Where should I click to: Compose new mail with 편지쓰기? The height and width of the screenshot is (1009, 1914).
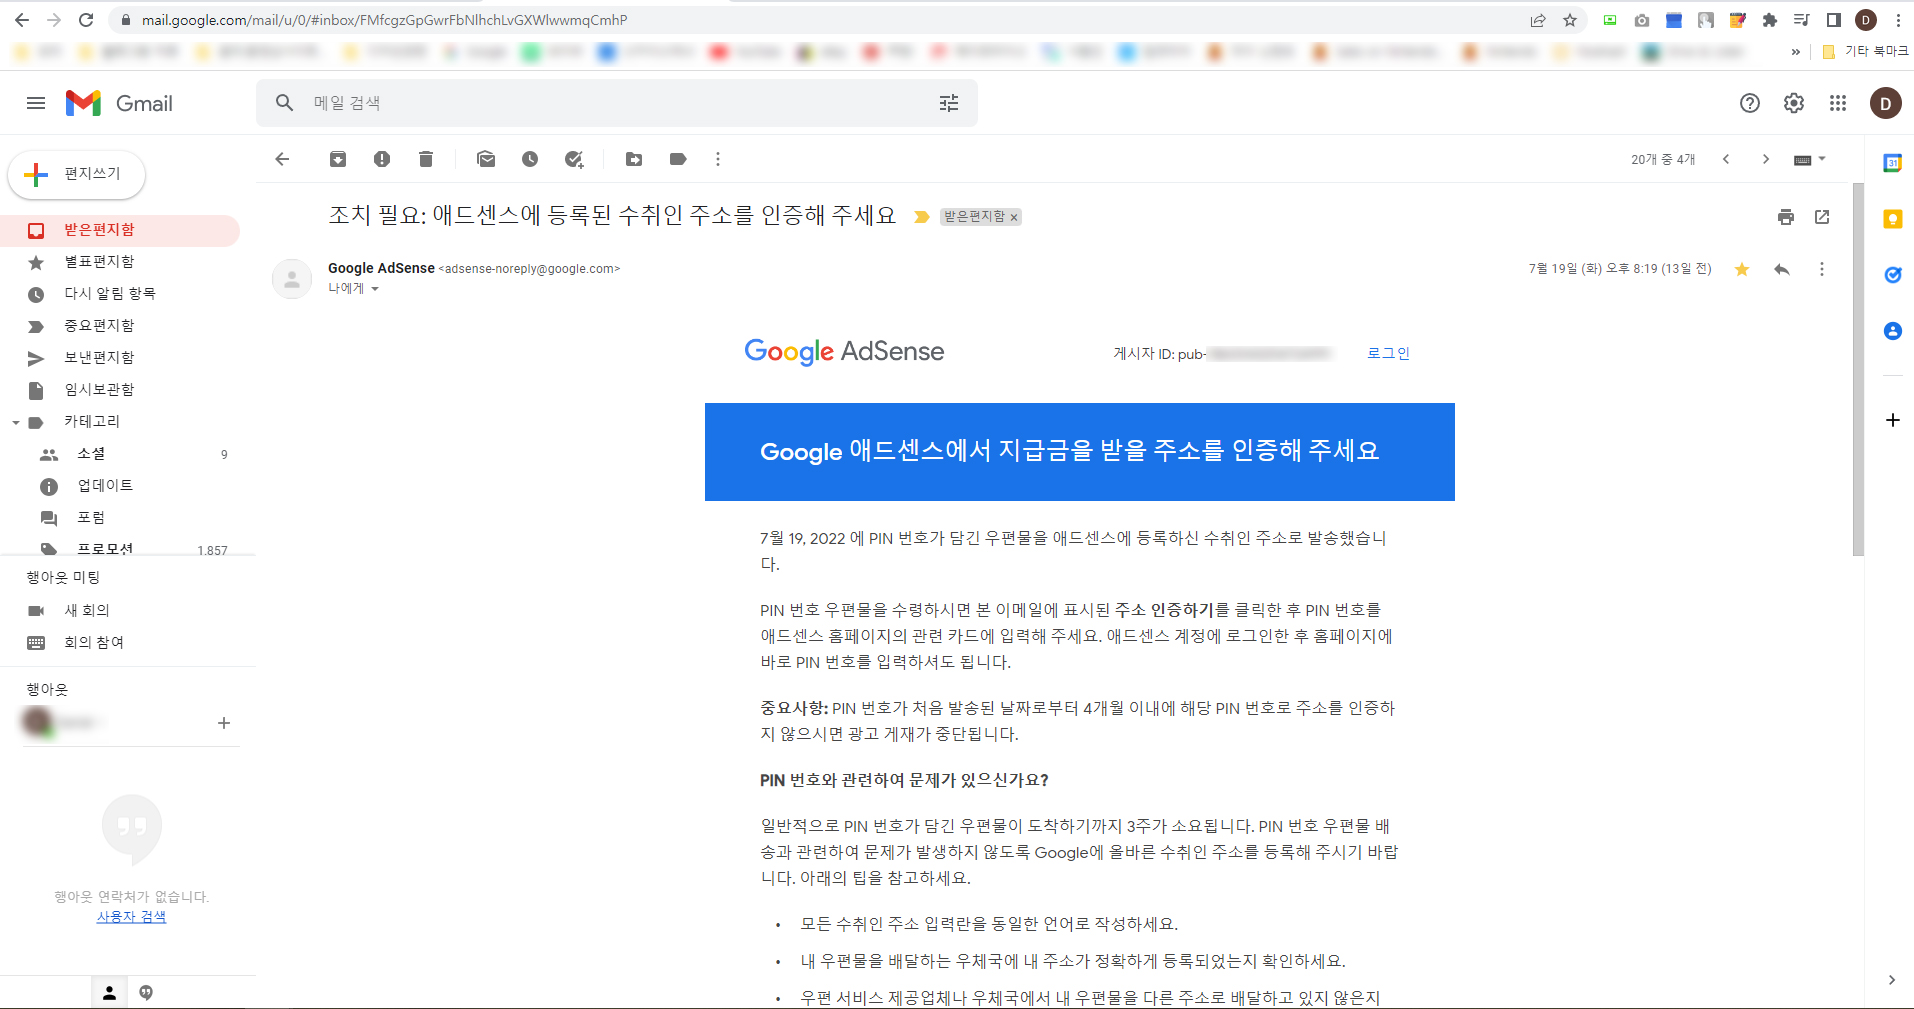click(77, 174)
